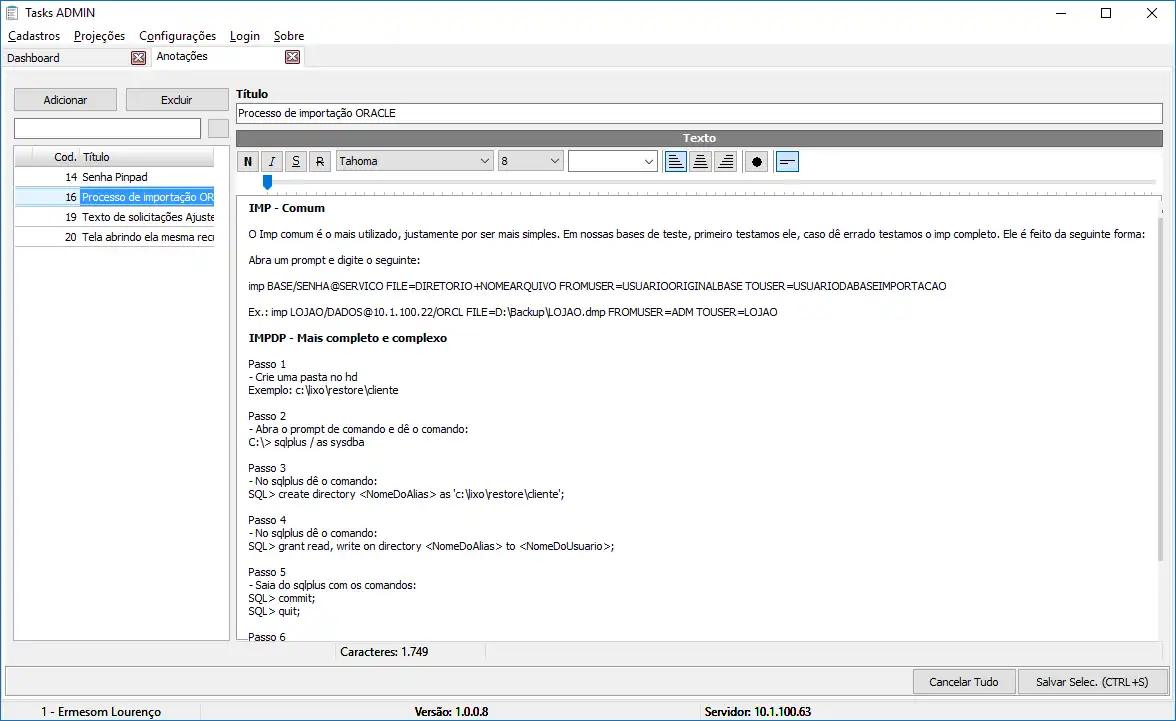Center-align the text

point(700,161)
